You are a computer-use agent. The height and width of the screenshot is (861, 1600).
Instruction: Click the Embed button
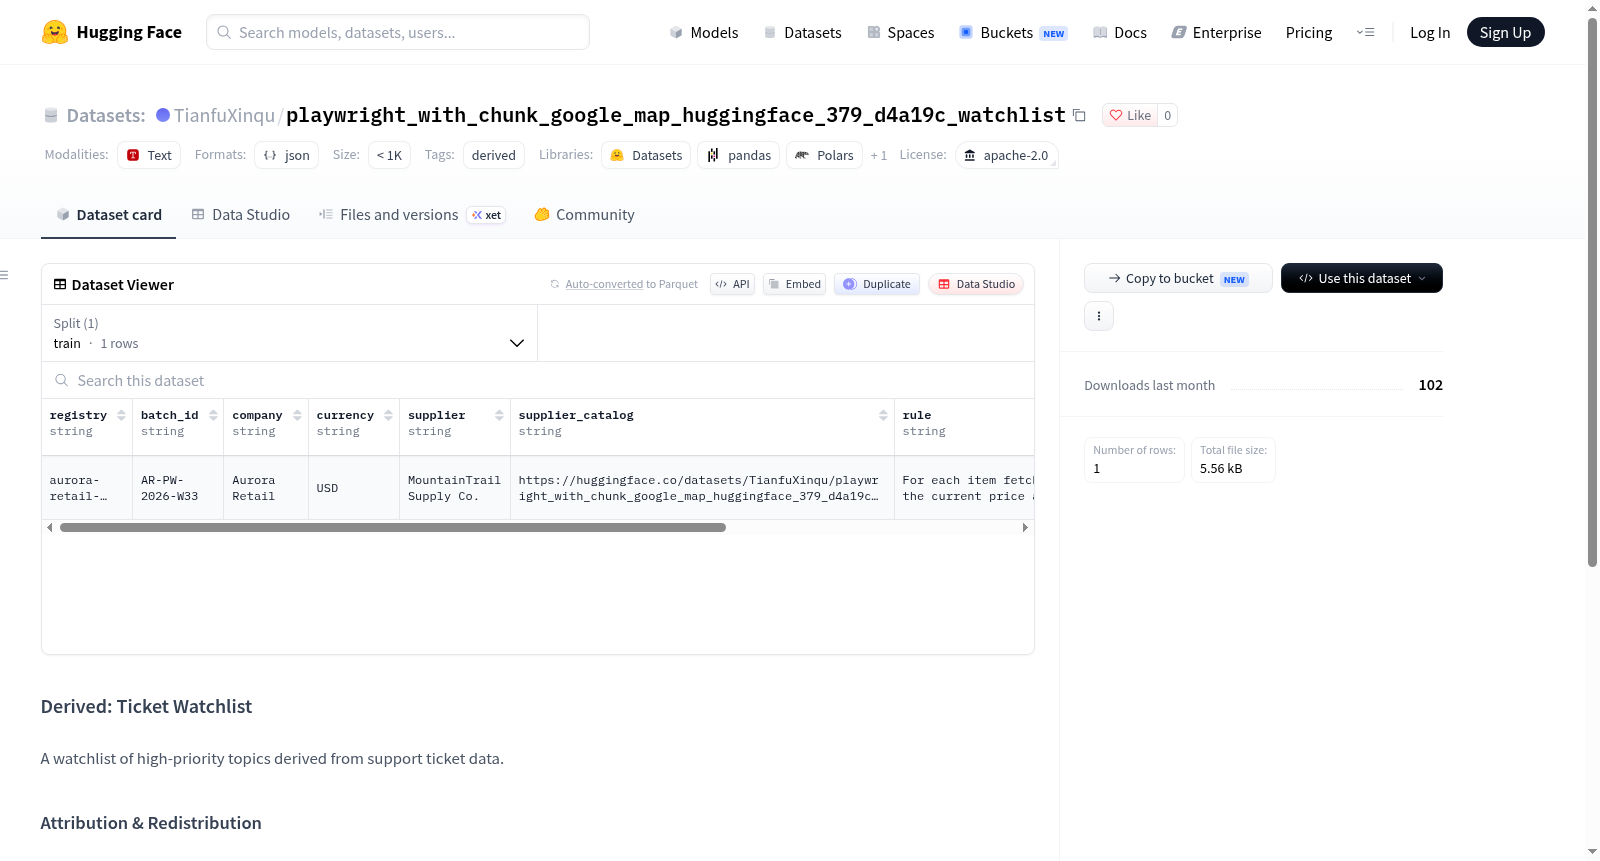pos(795,284)
